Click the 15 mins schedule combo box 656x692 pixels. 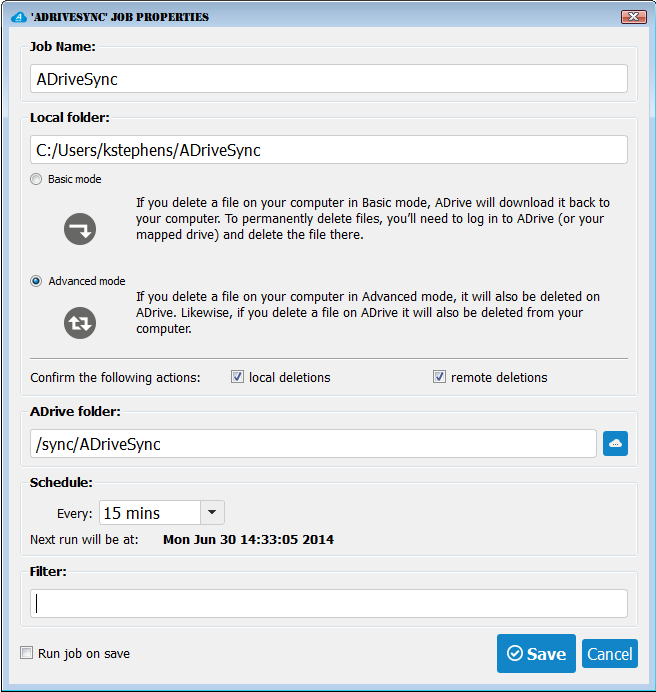[149, 513]
